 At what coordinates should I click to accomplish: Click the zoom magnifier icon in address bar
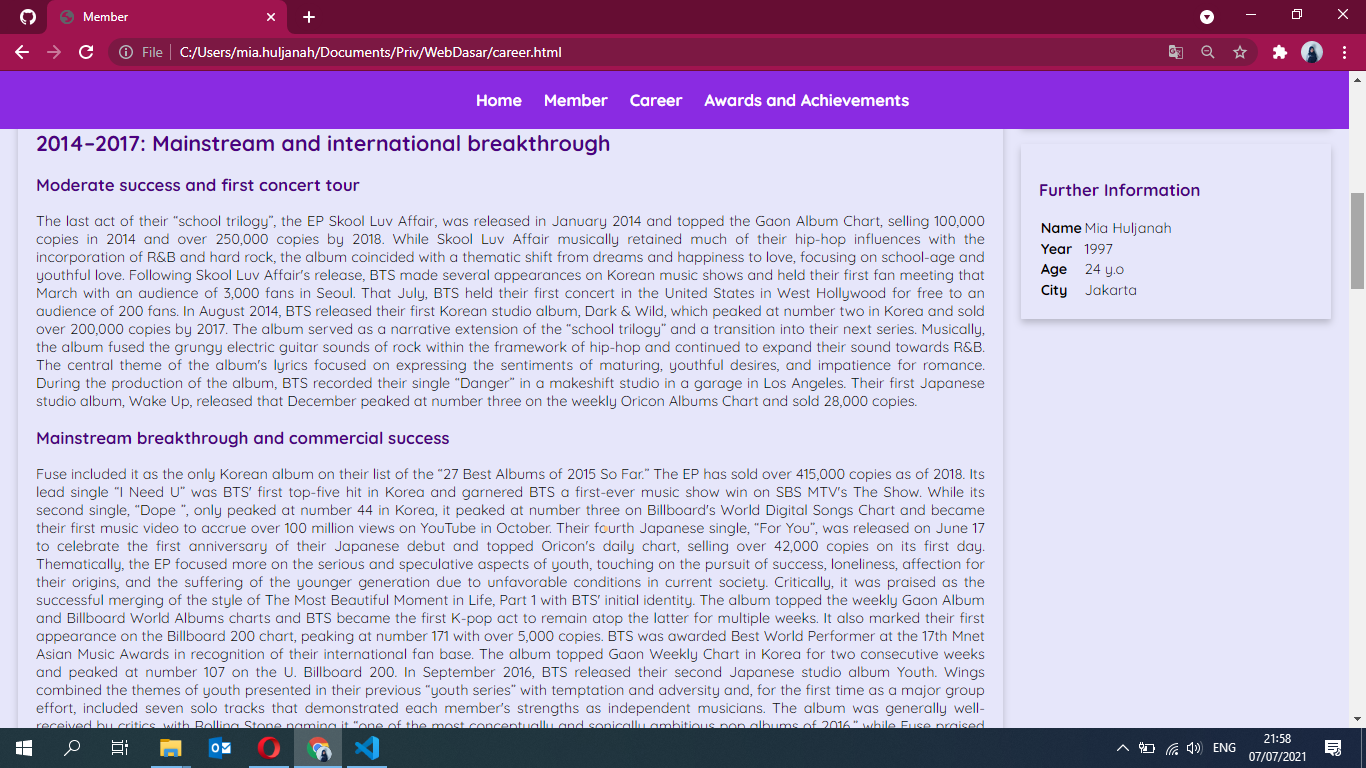1208,52
